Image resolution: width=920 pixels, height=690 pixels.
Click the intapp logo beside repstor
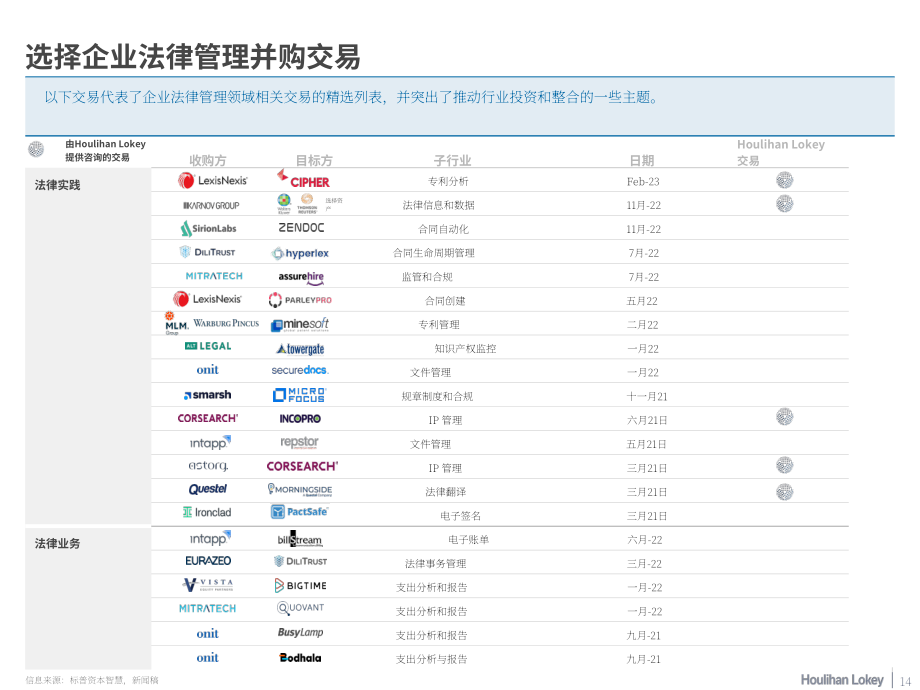(210, 443)
